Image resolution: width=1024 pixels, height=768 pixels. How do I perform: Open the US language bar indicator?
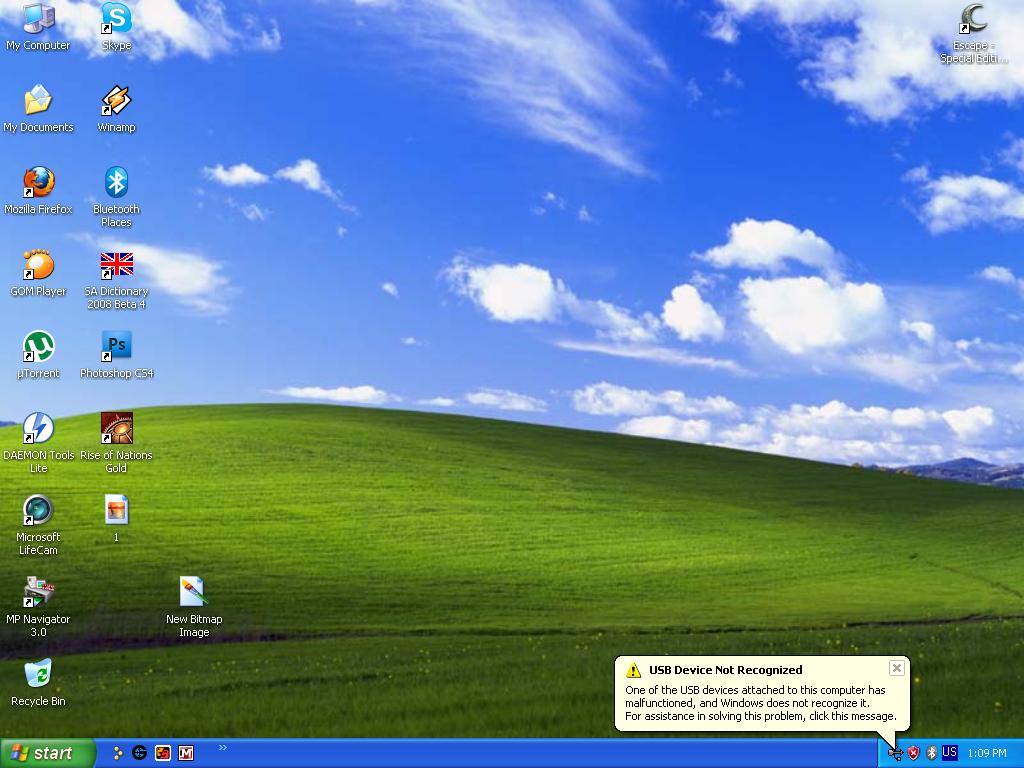(x=950, y=752)
